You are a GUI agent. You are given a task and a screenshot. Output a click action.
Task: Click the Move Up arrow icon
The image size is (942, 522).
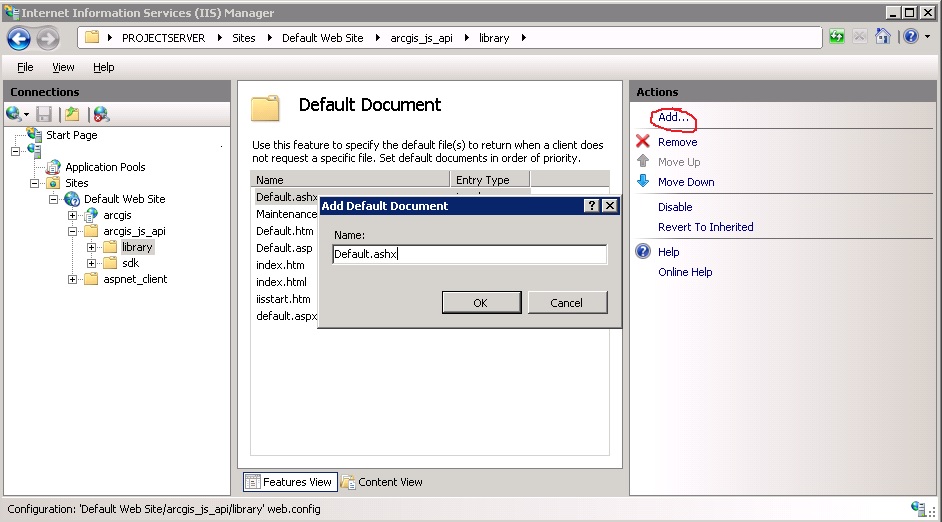point(643,161)
